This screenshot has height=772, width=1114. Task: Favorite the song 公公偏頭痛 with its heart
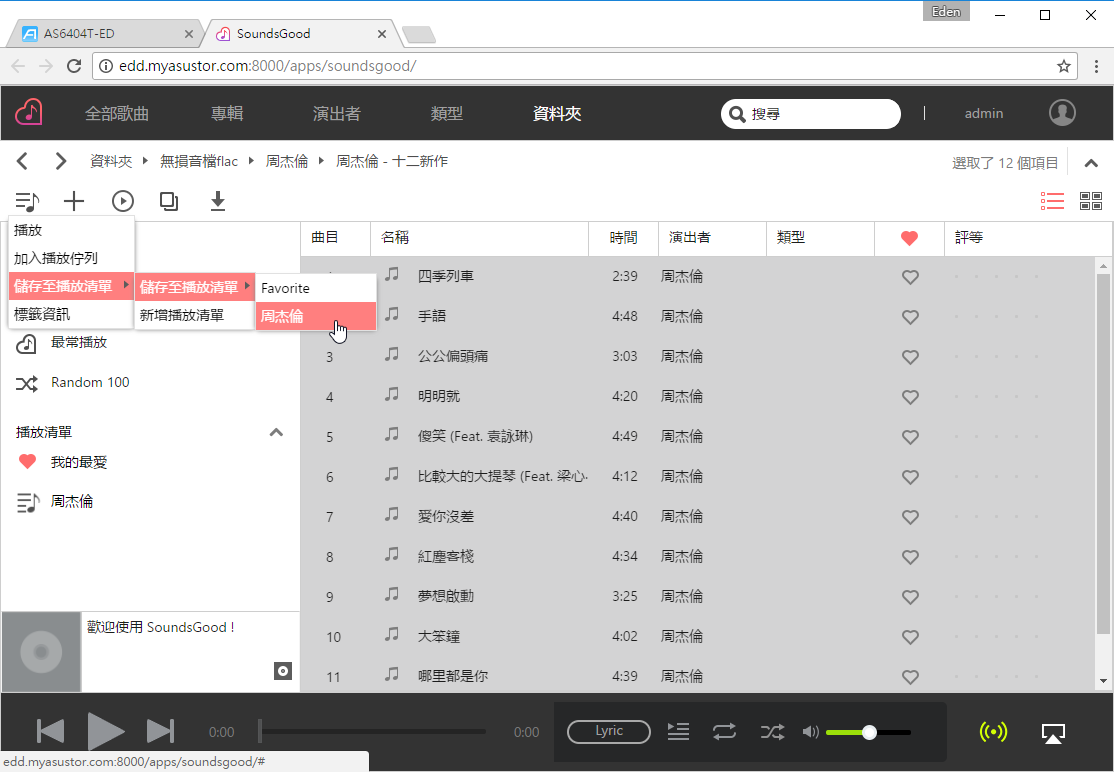click(910, 357)
